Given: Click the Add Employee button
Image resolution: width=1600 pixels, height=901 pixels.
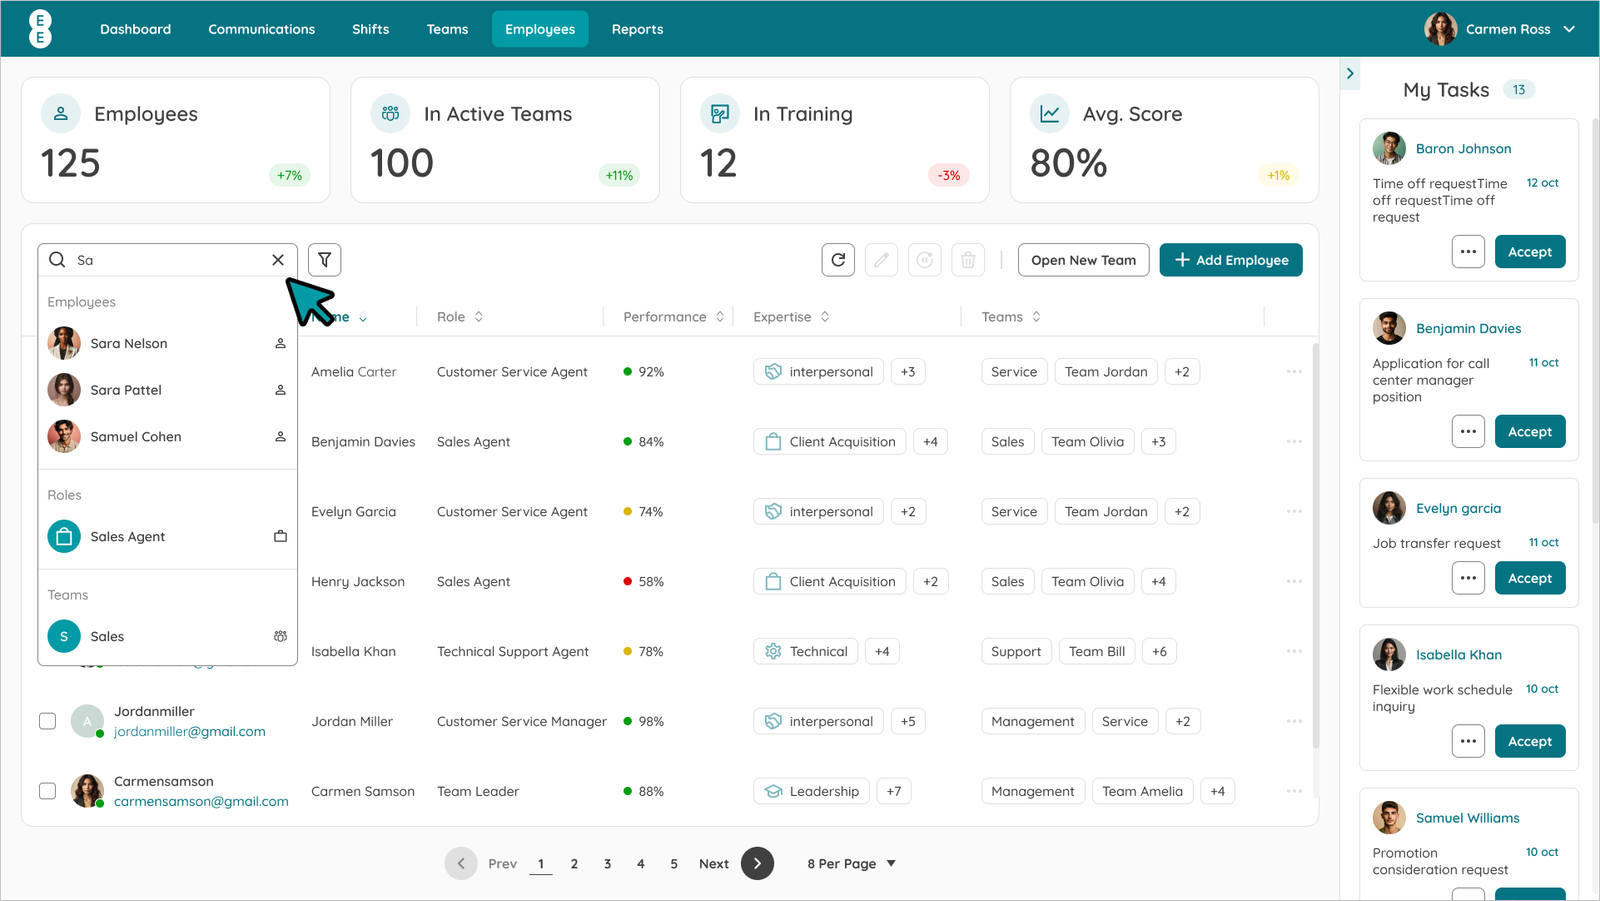Looking at the screenshot, I should click(x=1231, y=260).
